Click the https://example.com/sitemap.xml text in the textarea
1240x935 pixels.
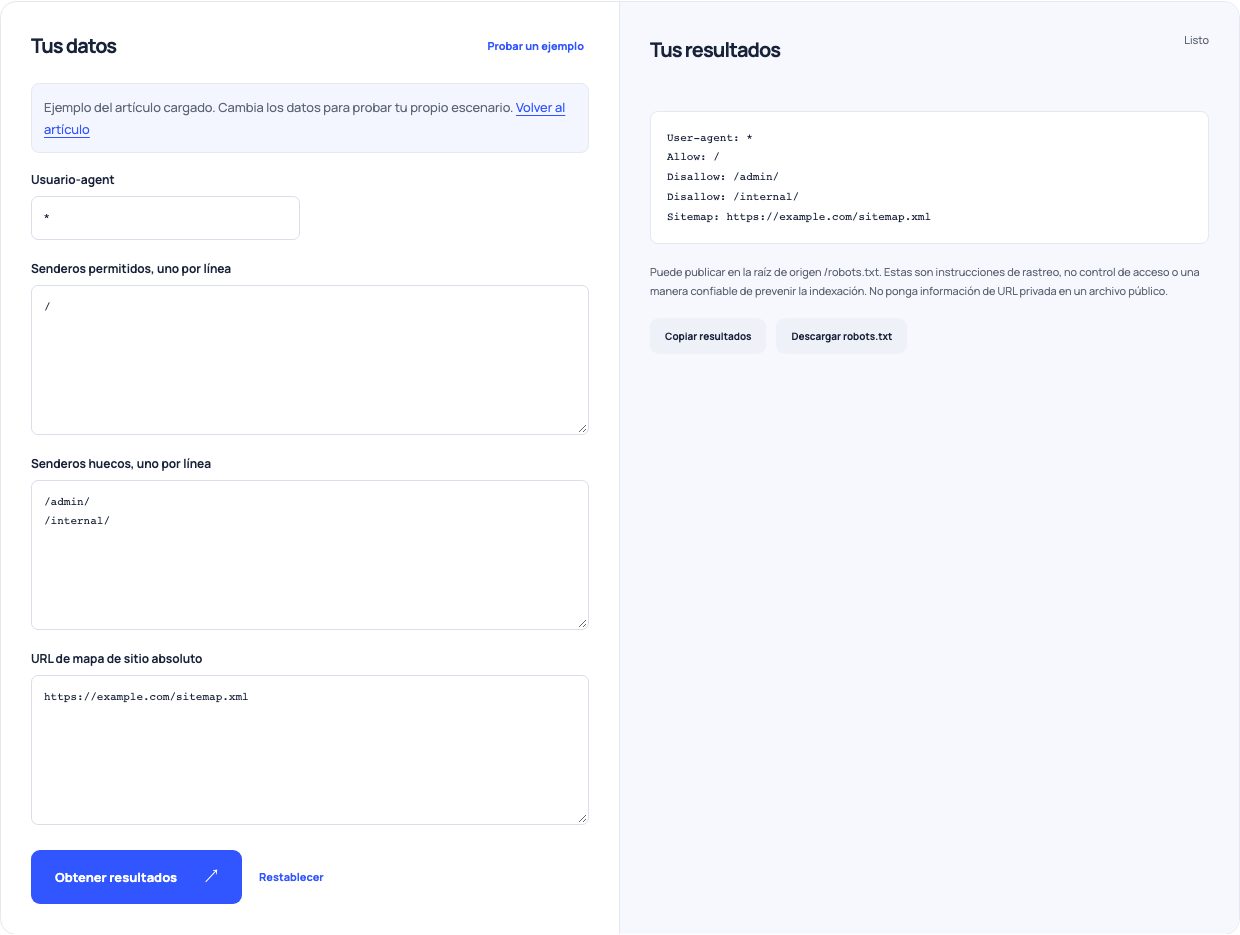pyautogui.click(x=146, y=697)
